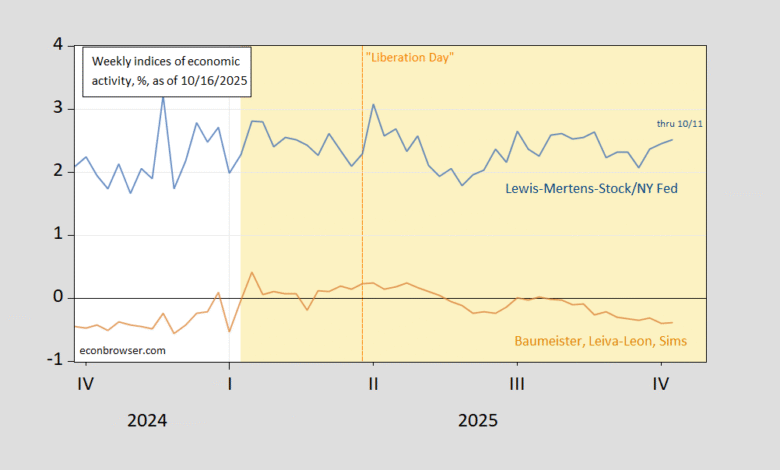Screen dimensions: 780x470
Task: Click the leftmost IV quarter label
Action: pyautogui.click(x=85, y=382)
